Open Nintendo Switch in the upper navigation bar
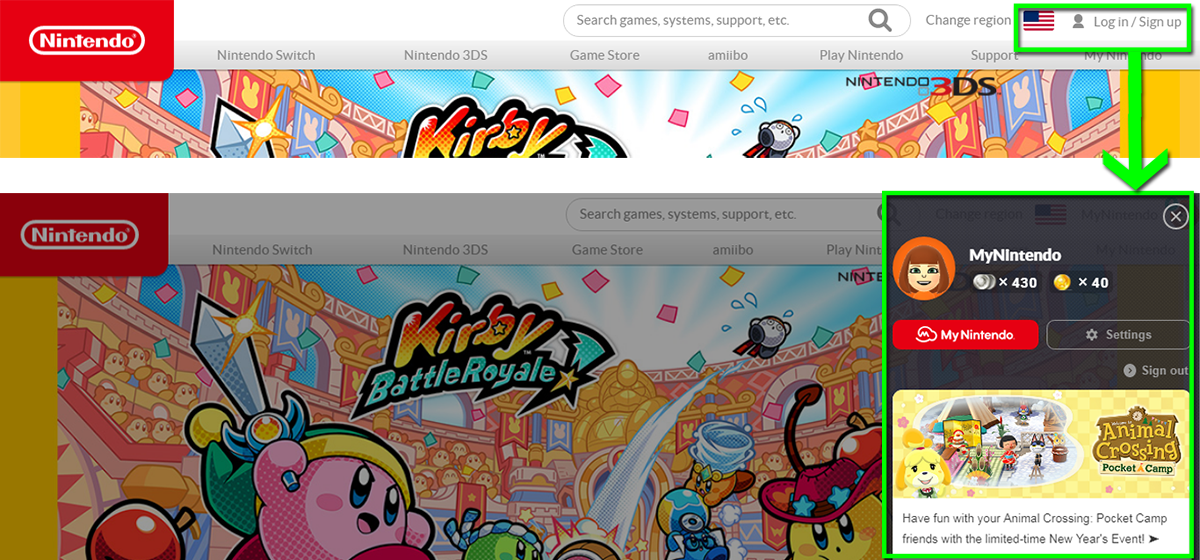 pyautogui.click(x=266, y=55)
